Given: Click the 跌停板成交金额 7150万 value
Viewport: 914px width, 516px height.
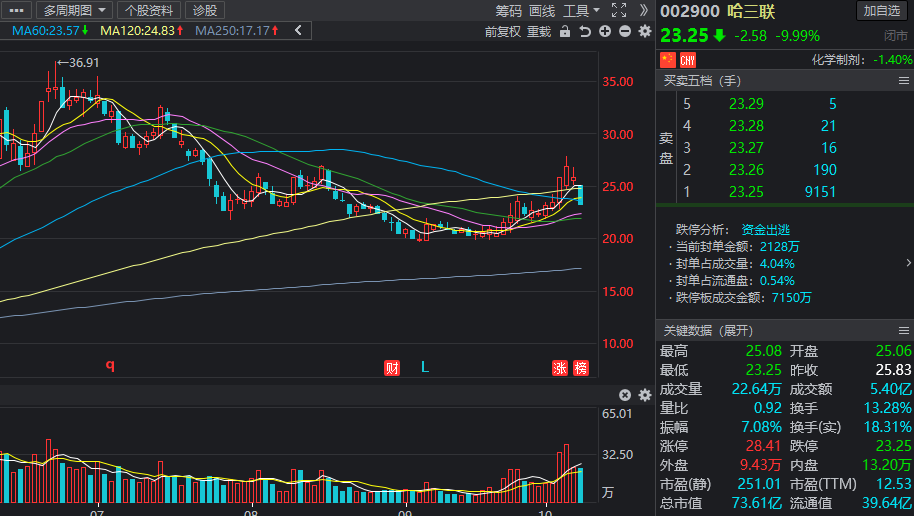Looking at the screenshot, I should (x=792, y=297).
